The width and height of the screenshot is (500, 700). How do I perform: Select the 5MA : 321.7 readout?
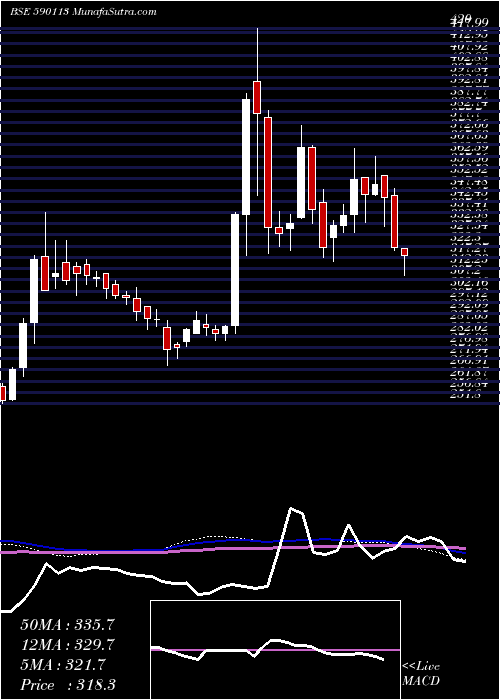tap(63, 665)
